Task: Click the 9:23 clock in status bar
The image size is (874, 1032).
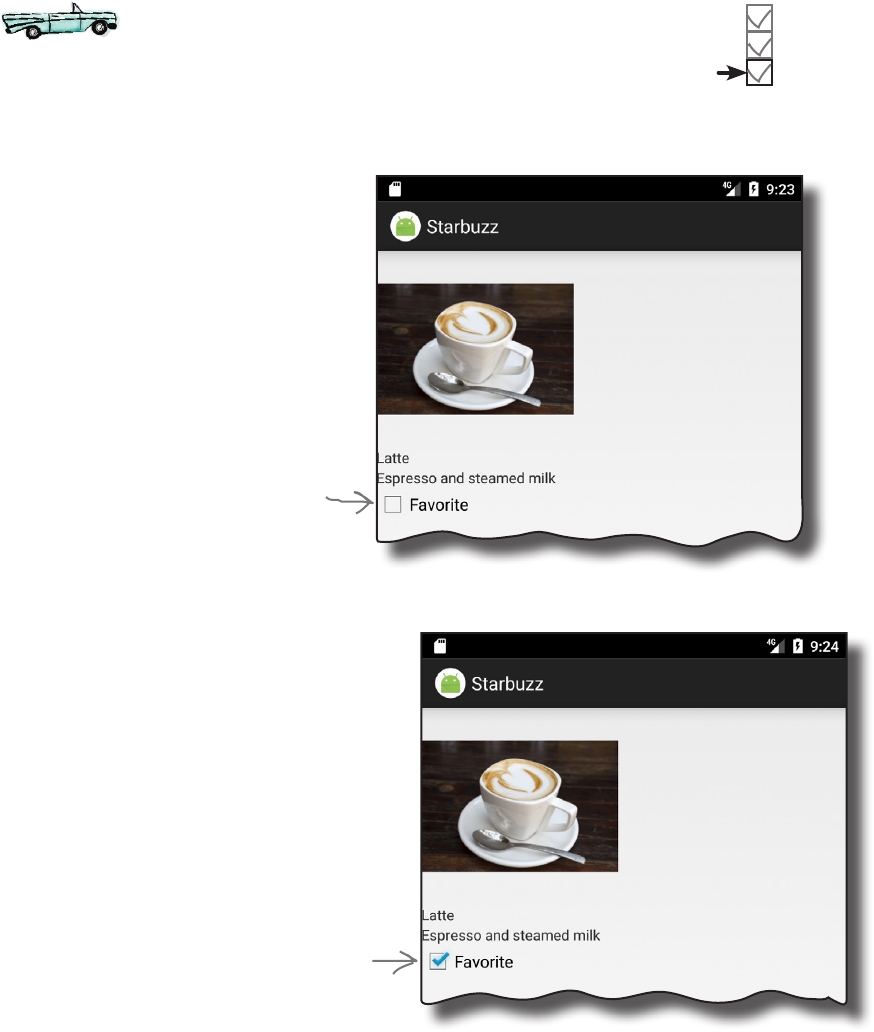Action: [780, 190]
